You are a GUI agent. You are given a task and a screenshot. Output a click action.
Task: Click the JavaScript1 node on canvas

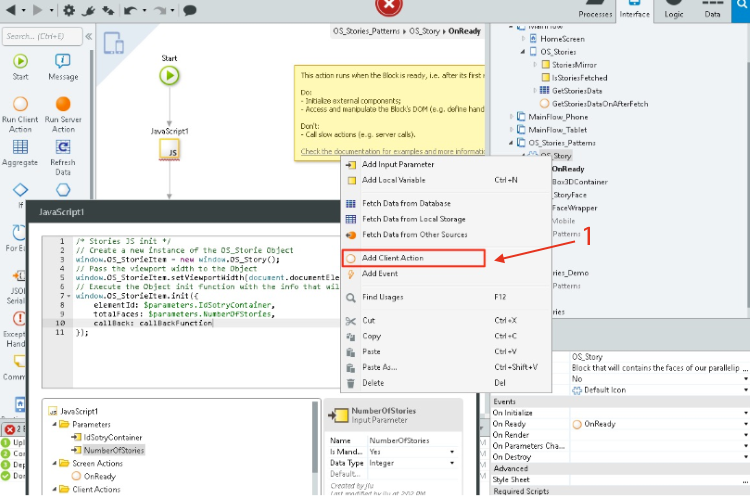[169, 150]
